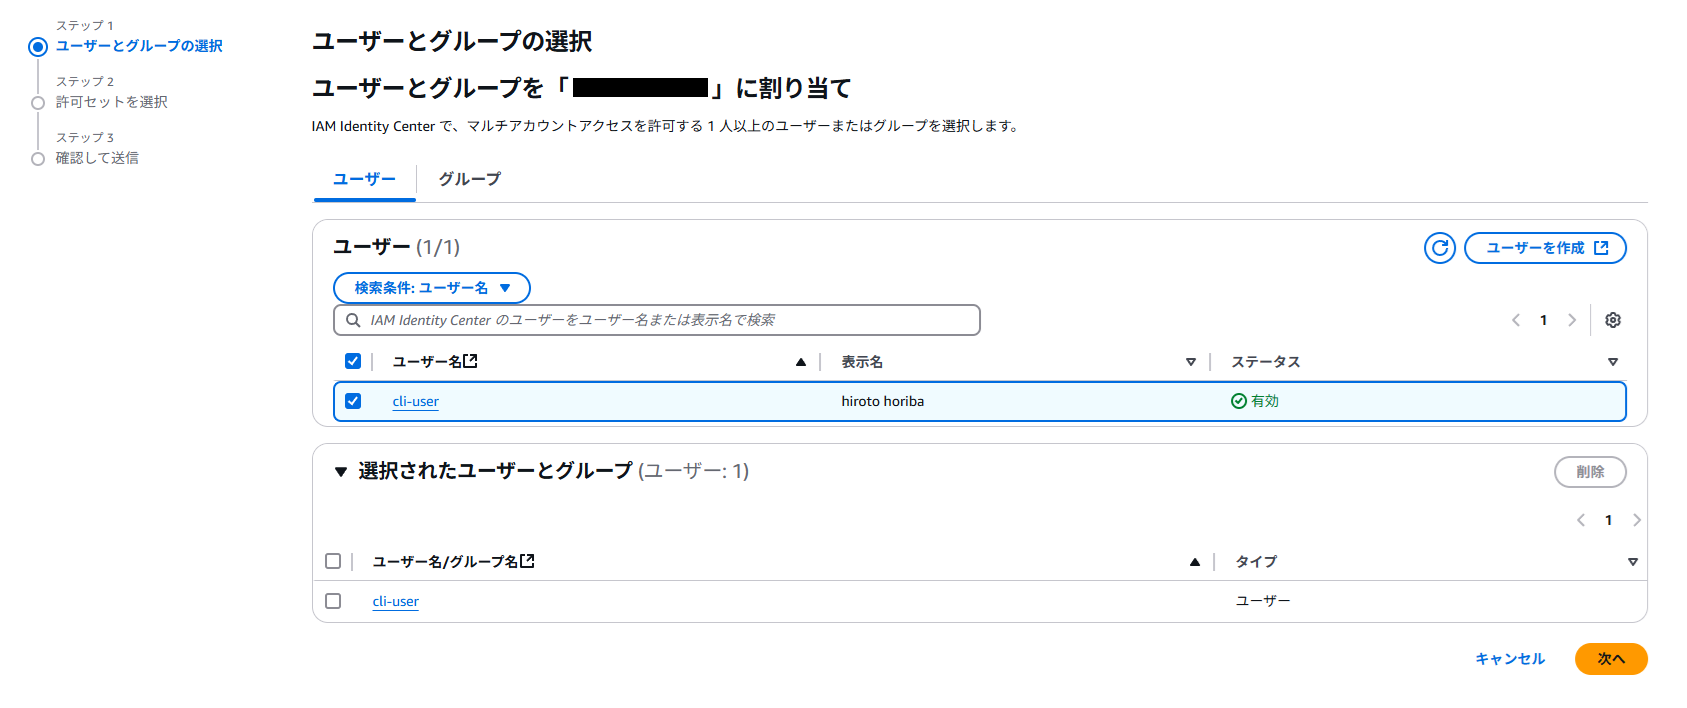Click the キャンセル link

(1510, 659)
